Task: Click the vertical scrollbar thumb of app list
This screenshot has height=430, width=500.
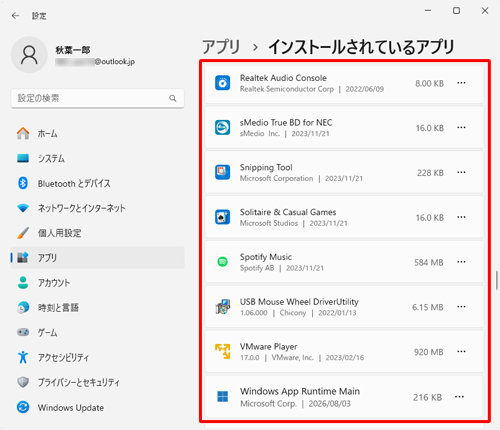Action: click(497, 280)
